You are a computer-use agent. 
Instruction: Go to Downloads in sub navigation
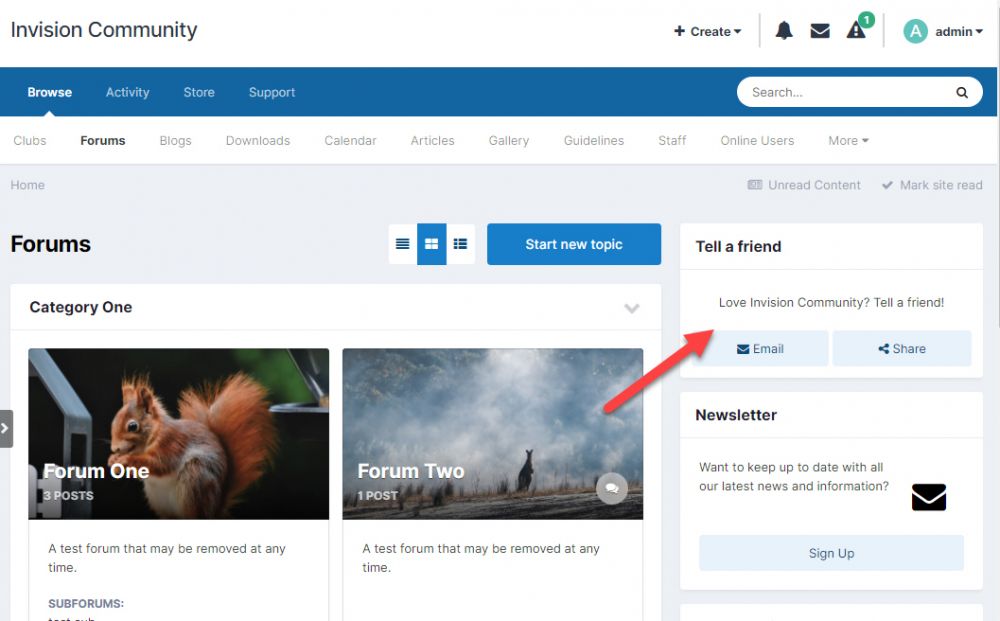tap(258, 140)
